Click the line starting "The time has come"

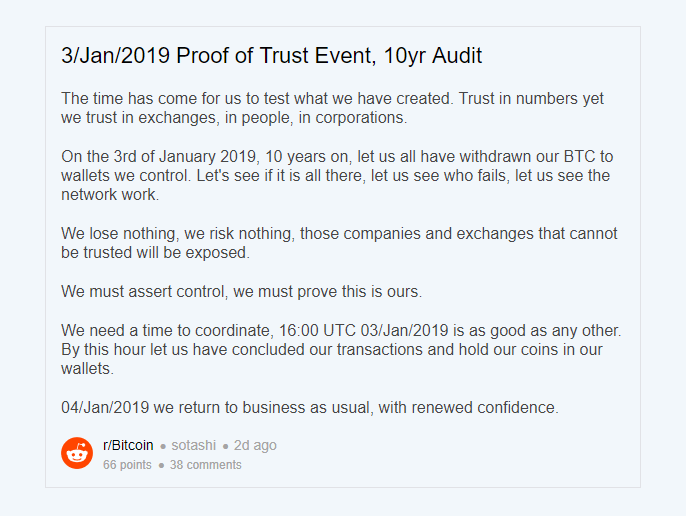pos(332,99)
